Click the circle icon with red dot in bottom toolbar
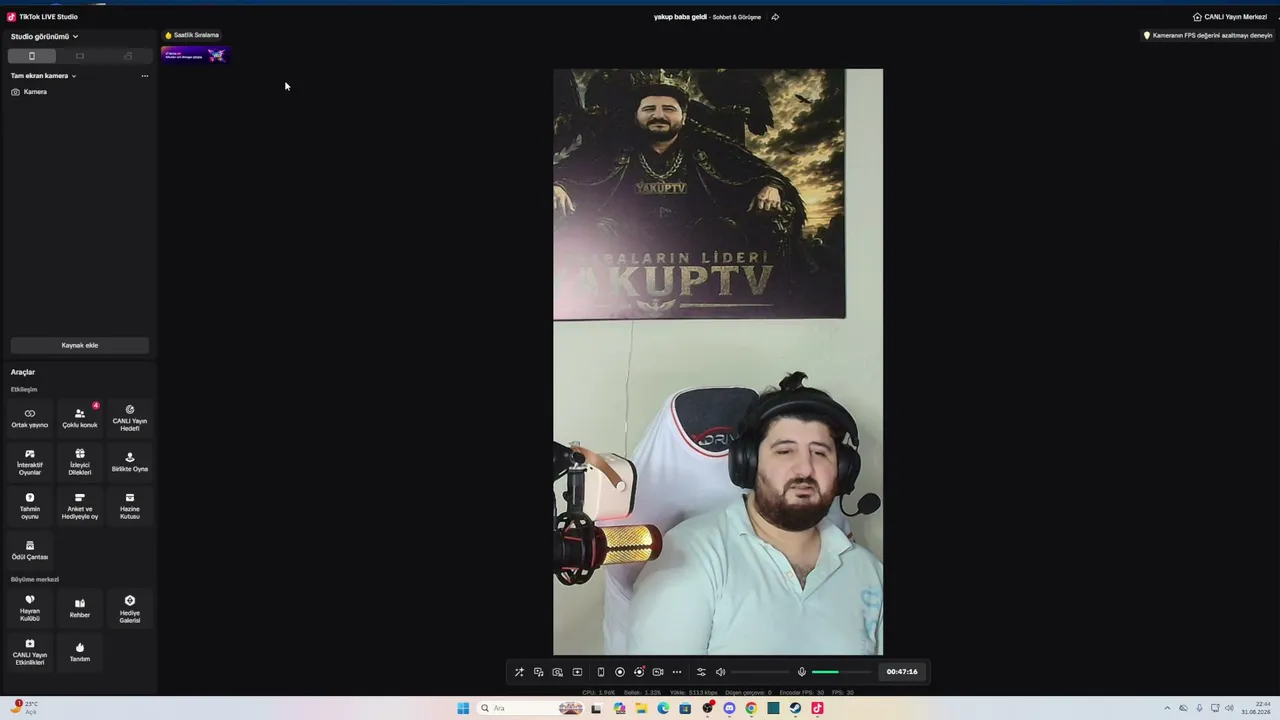1280x720 pixels. coord(639,672)
